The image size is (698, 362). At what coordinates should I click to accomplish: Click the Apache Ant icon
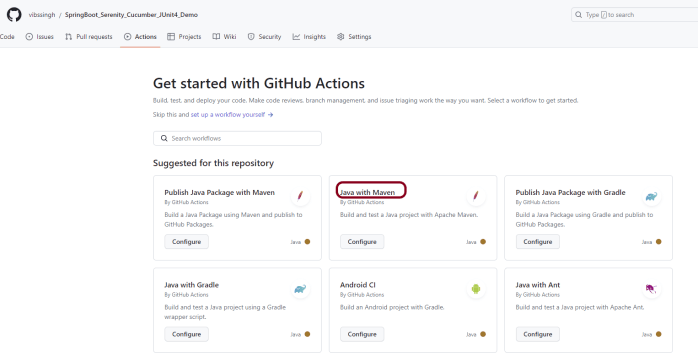pos(652,289)
